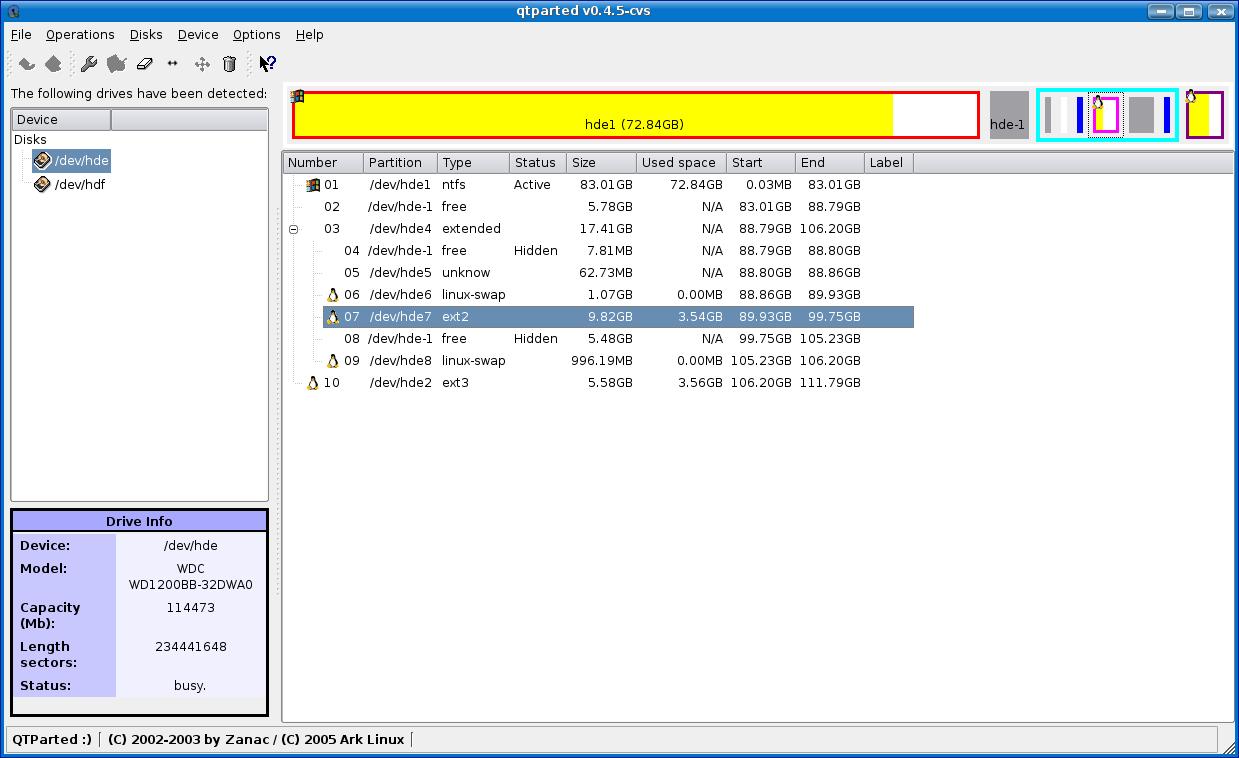Open the Disks menu

pos(146,34)
